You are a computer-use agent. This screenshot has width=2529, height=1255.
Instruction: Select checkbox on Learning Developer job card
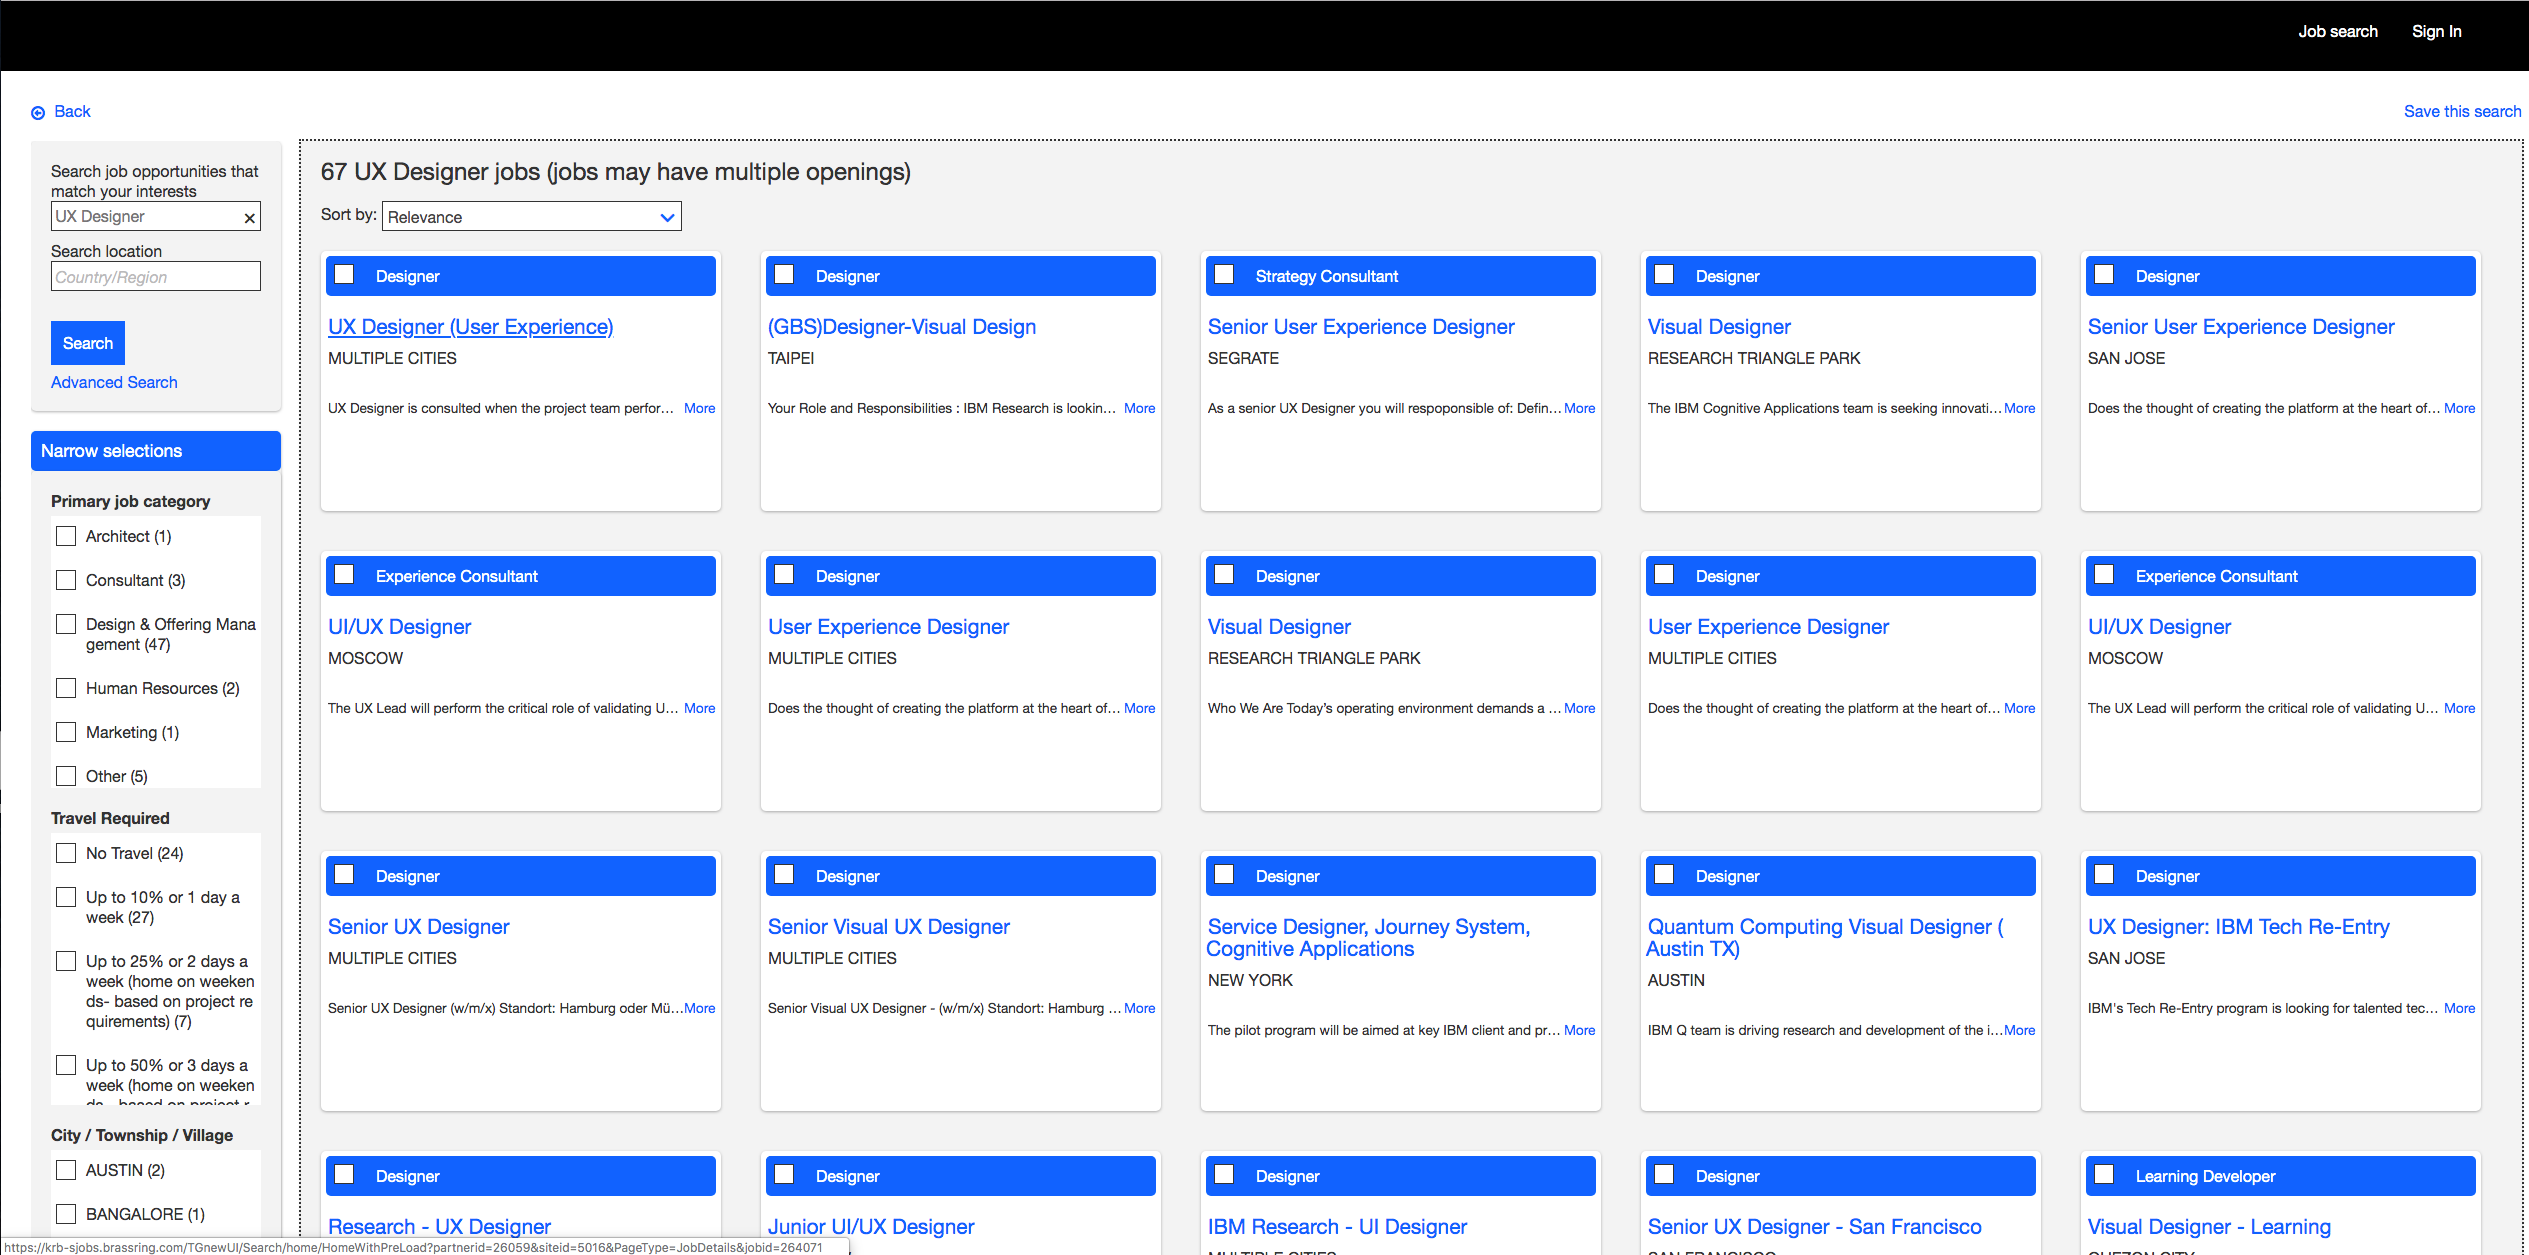click(2104, 1175)
